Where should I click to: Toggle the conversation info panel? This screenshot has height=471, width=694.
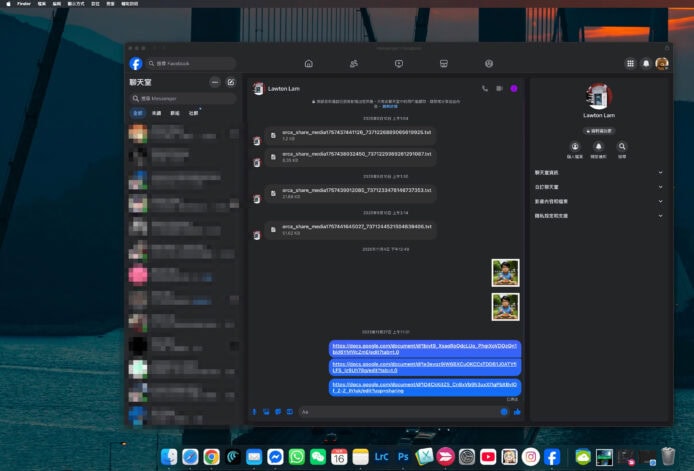pyautogui.click(x=513, y=88)
